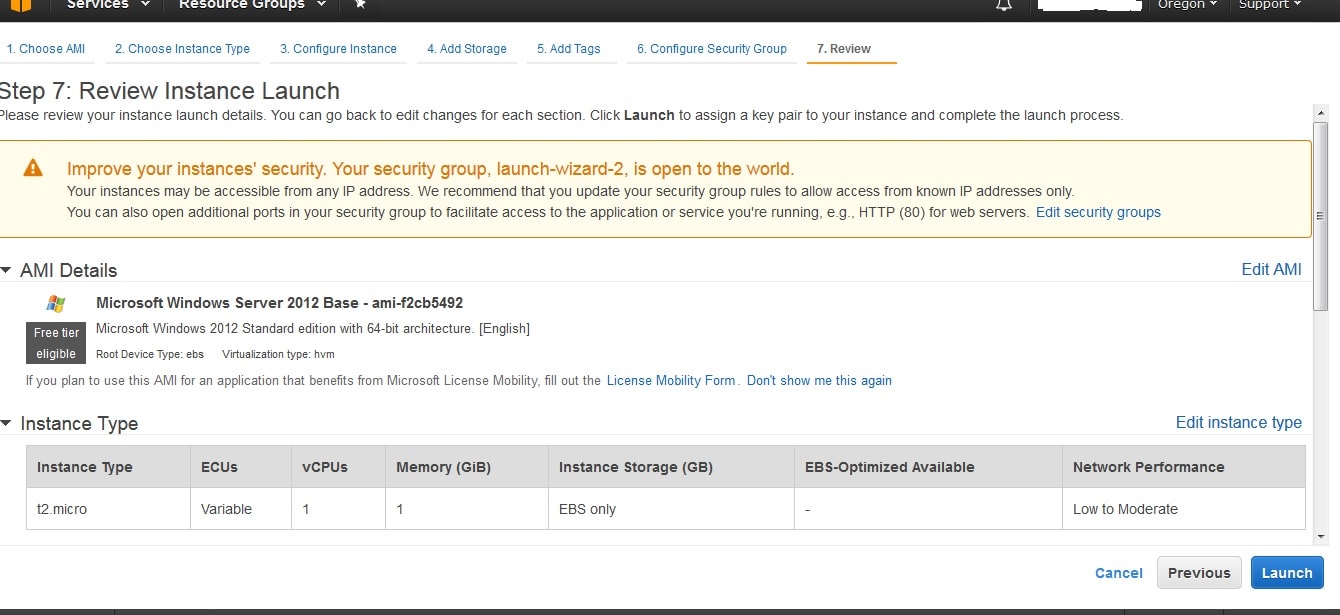Click the t2.micro table cell

click(108, 509)
